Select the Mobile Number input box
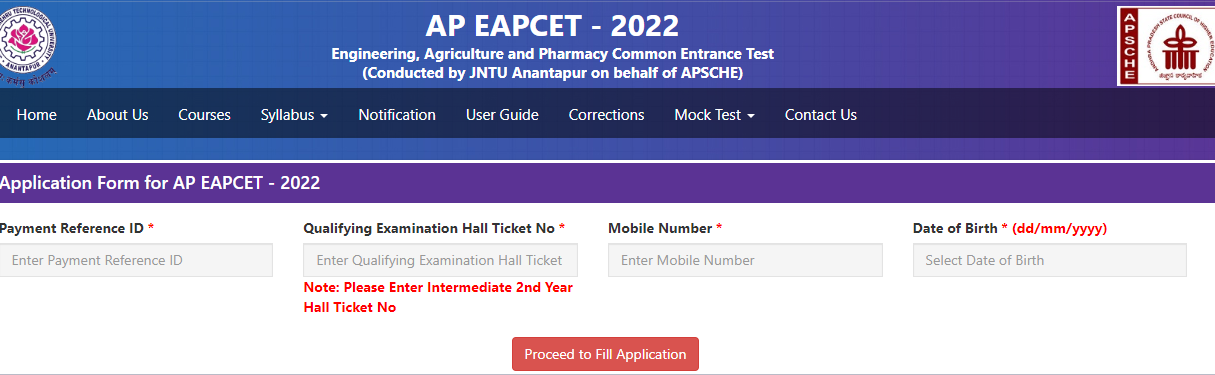1215x375 pixels. [745, 260]
